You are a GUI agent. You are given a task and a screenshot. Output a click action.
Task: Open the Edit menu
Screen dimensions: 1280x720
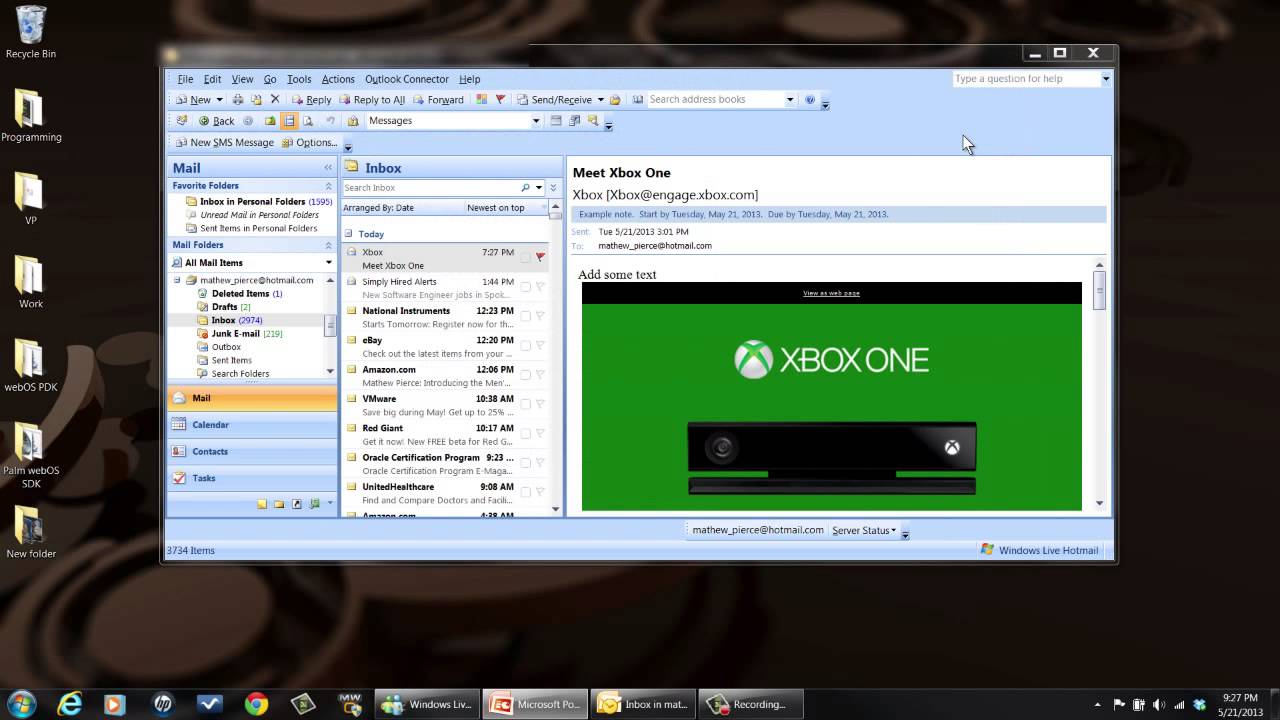212,79
